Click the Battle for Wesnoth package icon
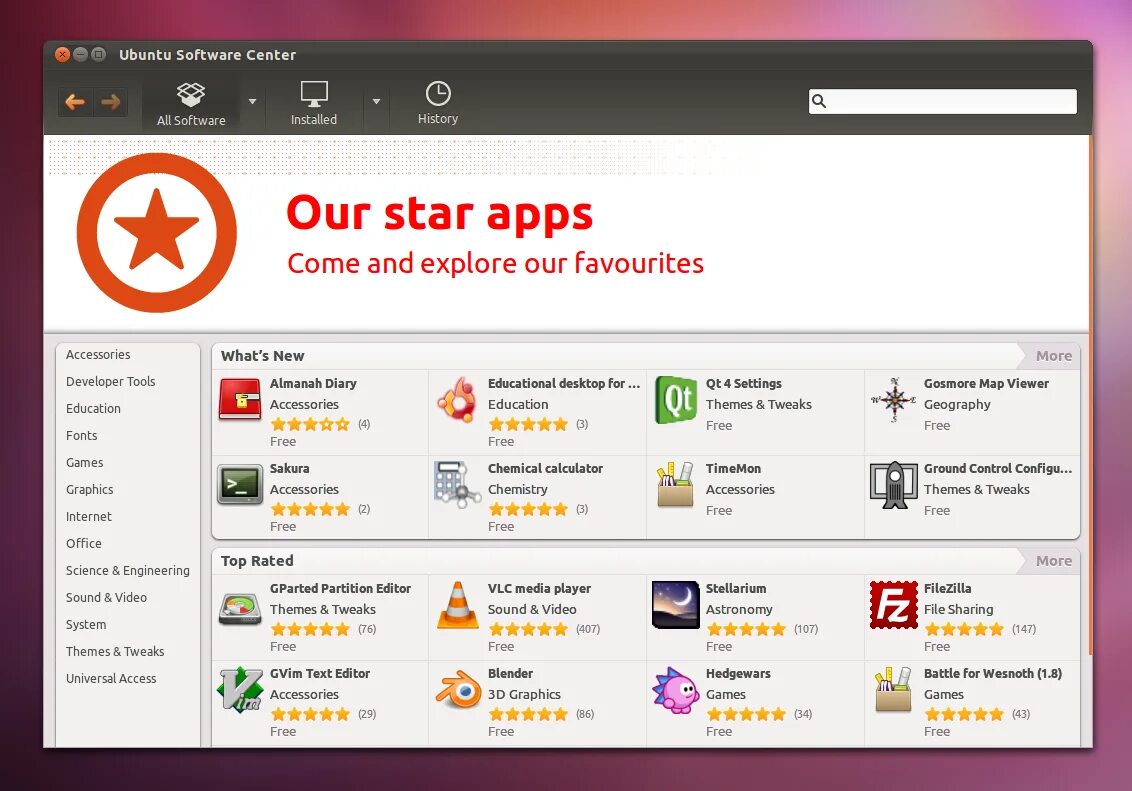This screenshot has height=791, width=1132. click(x=894, y=689)
